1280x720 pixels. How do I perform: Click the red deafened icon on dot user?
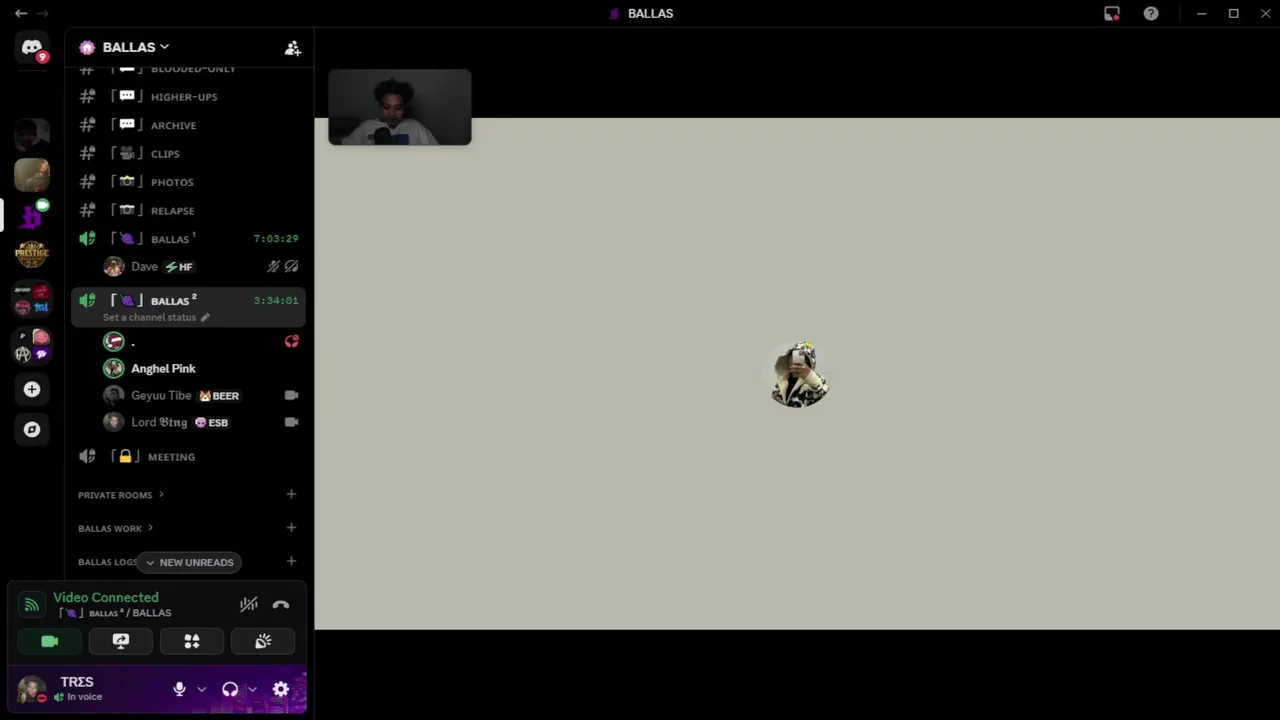point(291,341)
